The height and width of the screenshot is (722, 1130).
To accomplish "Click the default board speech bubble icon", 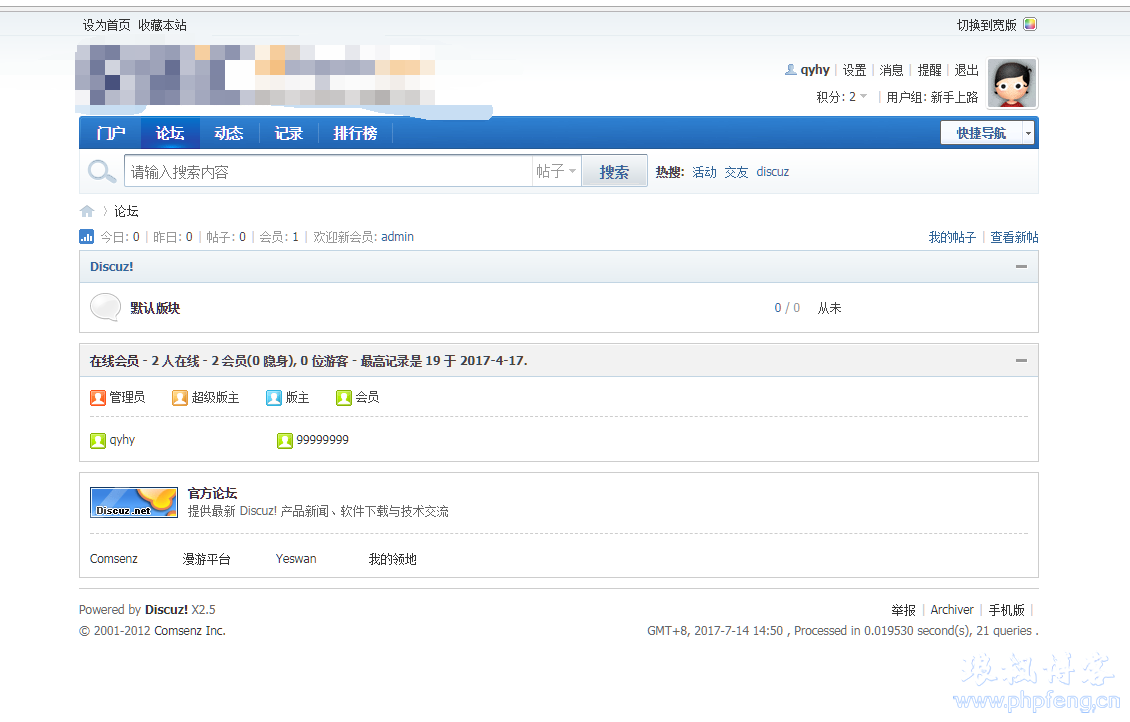I will [105, 307].
